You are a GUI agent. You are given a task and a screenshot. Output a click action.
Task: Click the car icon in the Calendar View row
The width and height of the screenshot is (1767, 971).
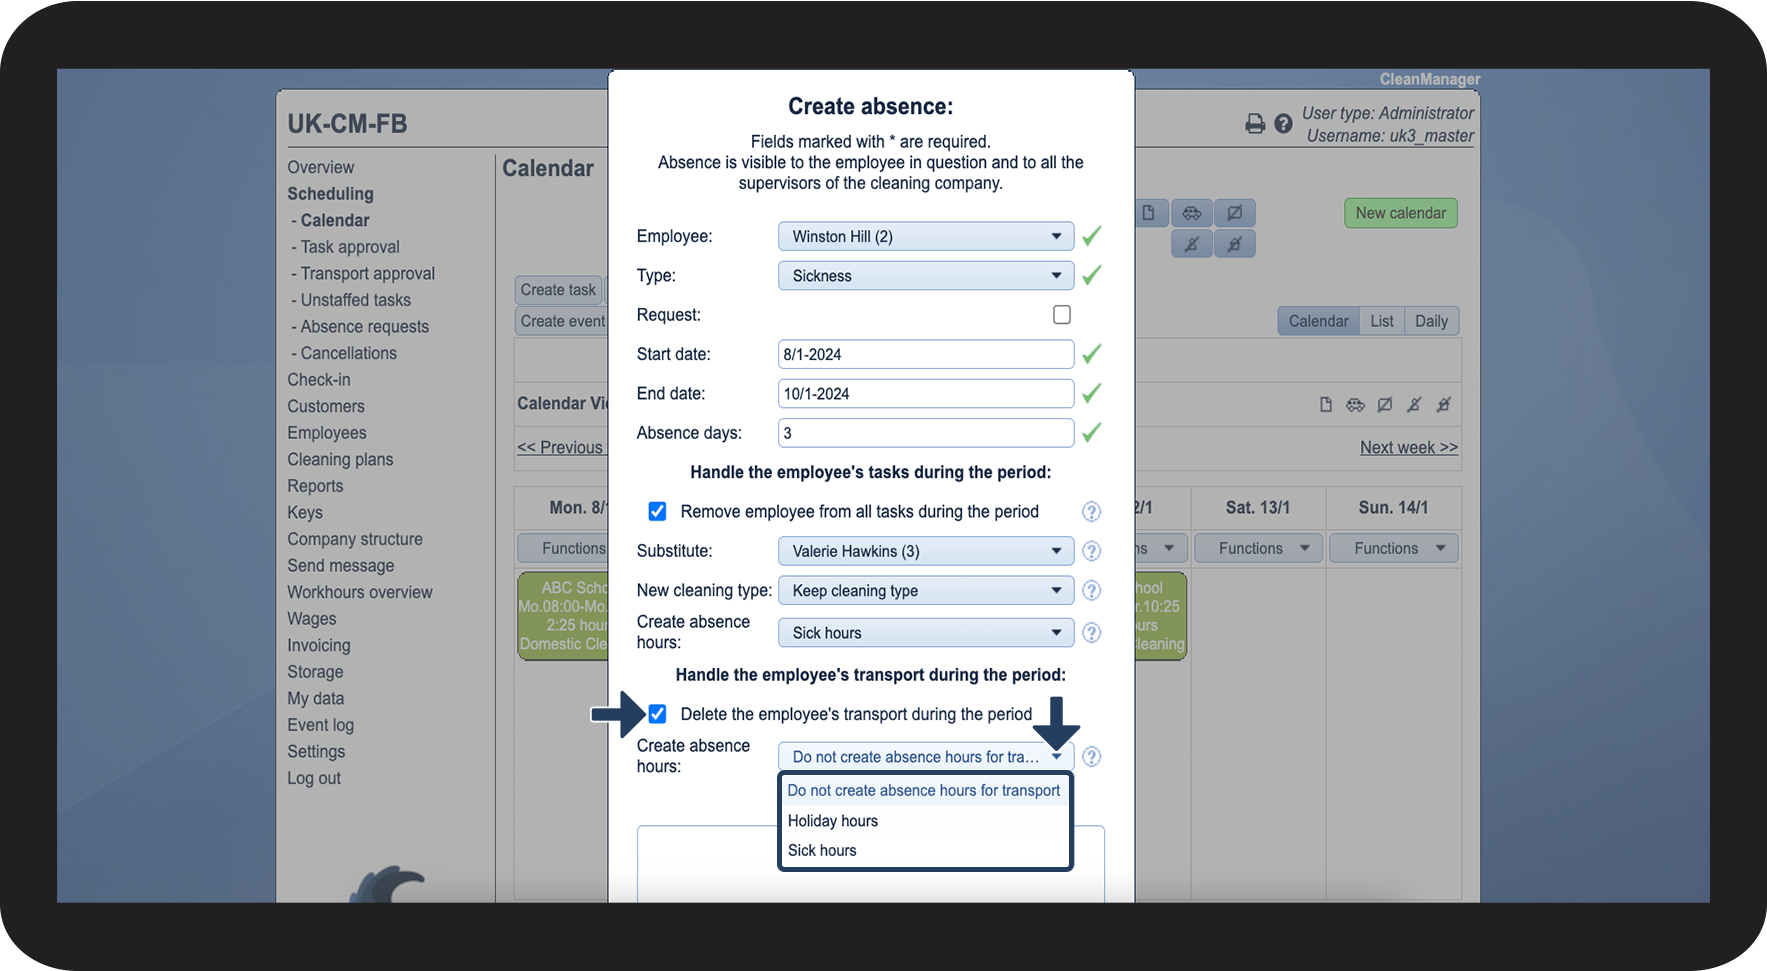[1355, 405]
